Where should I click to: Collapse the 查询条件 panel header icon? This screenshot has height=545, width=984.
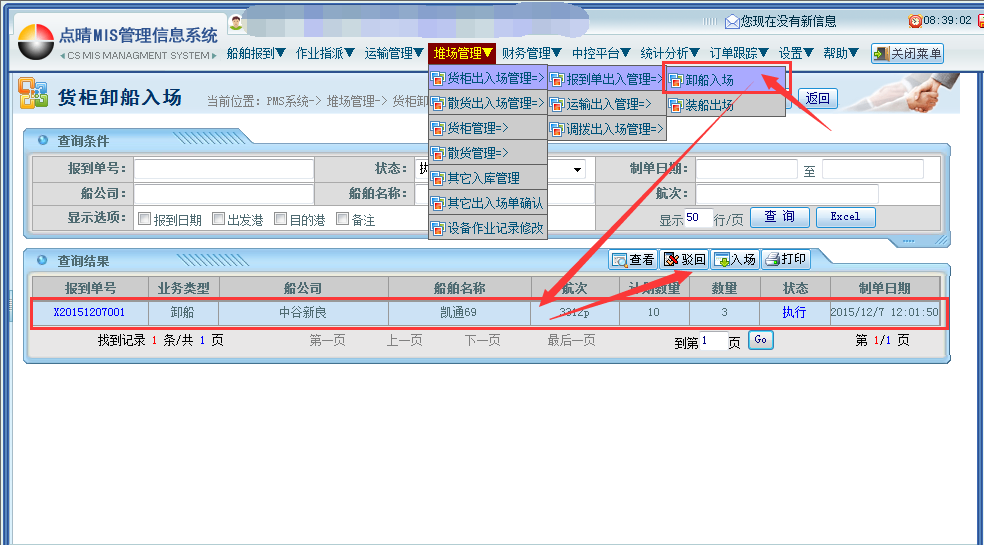43,141
